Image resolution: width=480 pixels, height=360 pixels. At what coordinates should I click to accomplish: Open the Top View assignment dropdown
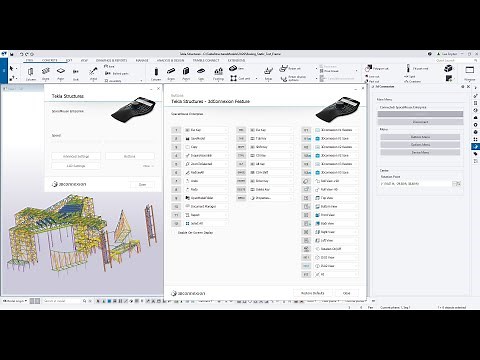point(336,198)
